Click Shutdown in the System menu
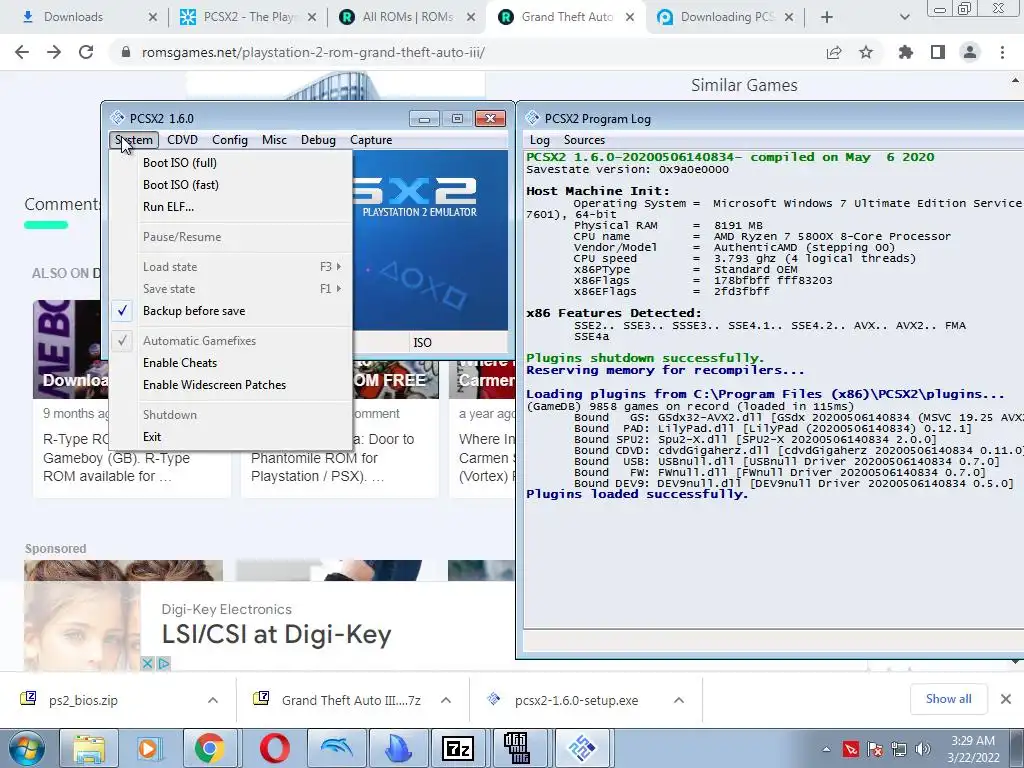1024x768 pixels. click(231, 415)
